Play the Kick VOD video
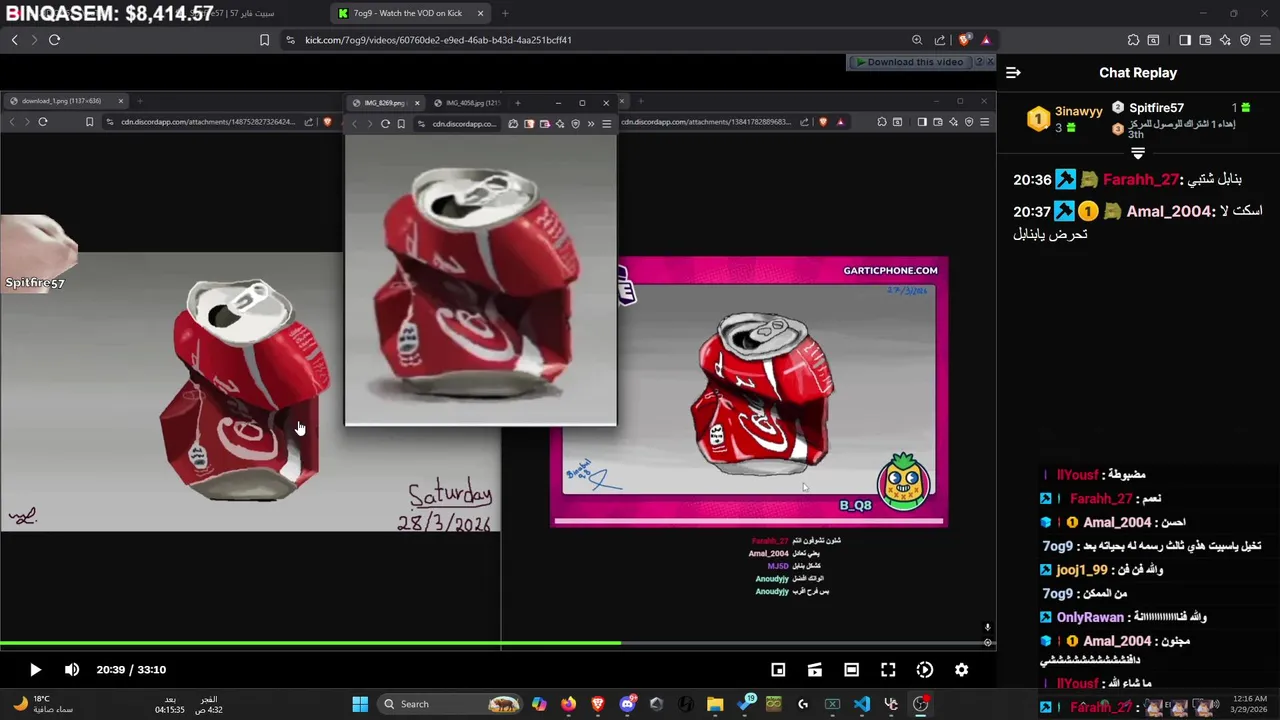The image size is (1280, 720). click(35, 670)
